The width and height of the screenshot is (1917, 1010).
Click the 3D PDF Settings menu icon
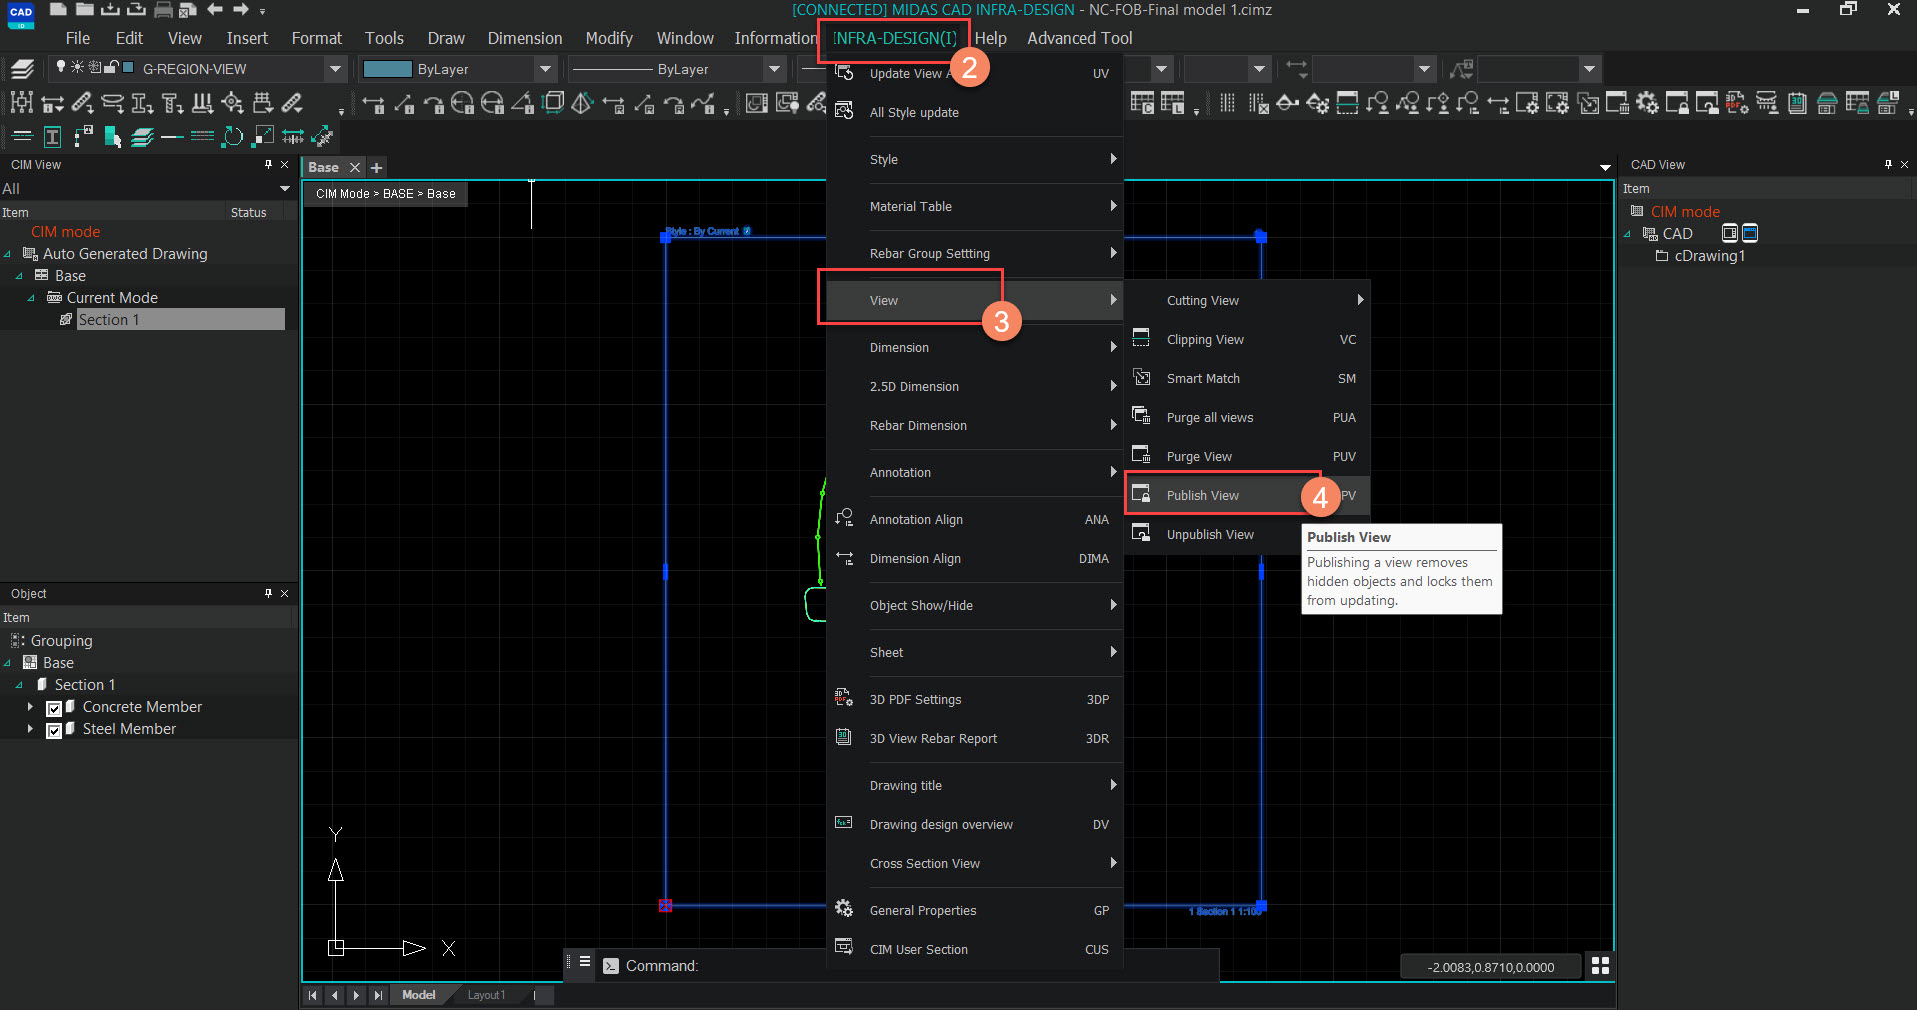844,698
